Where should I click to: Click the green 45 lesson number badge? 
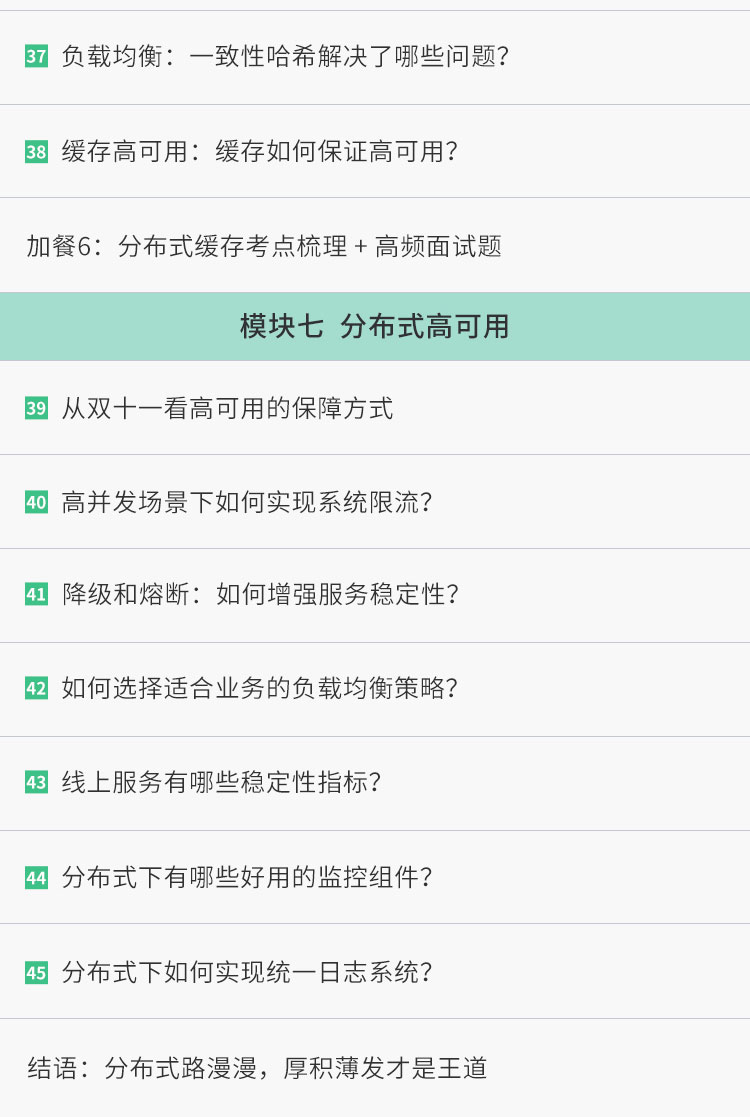tap(36, 972)
